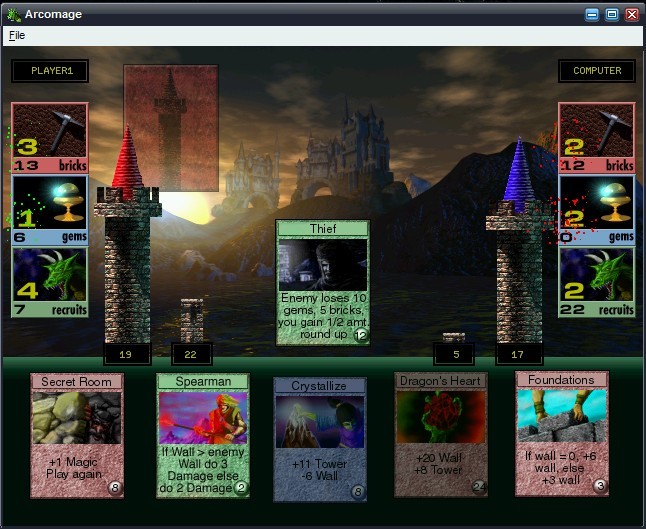Screen dimensions: 646x529
Task: Click Computer's 12 bricks count
Action: (x=573, y=166)
